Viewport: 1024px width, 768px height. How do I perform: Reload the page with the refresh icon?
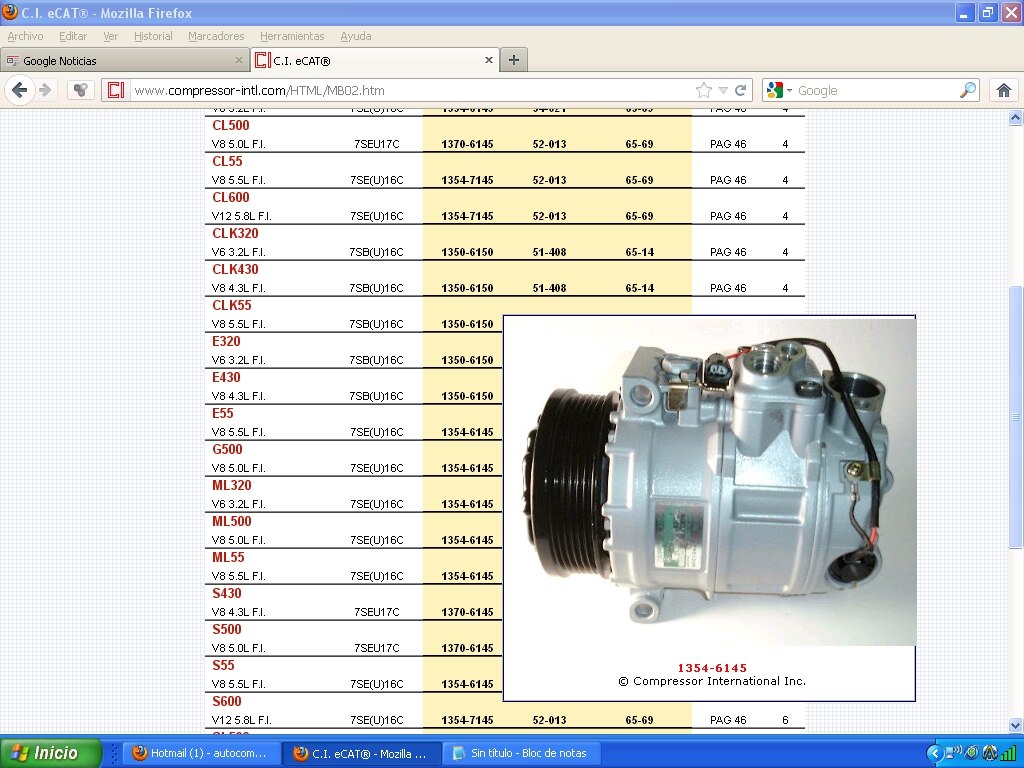[741, 90]
